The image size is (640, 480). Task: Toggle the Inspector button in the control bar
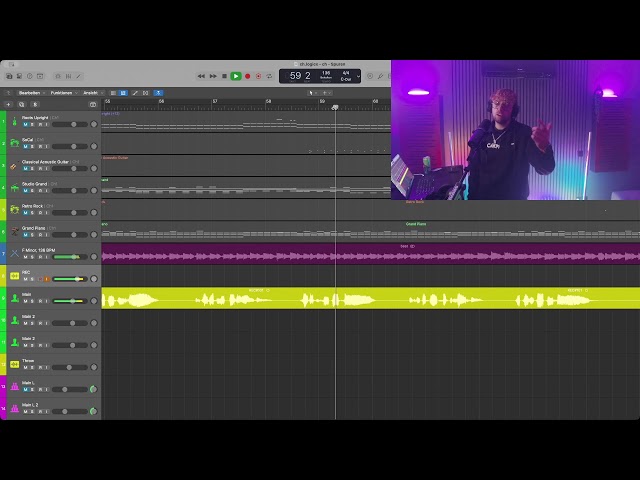(19, 76)
